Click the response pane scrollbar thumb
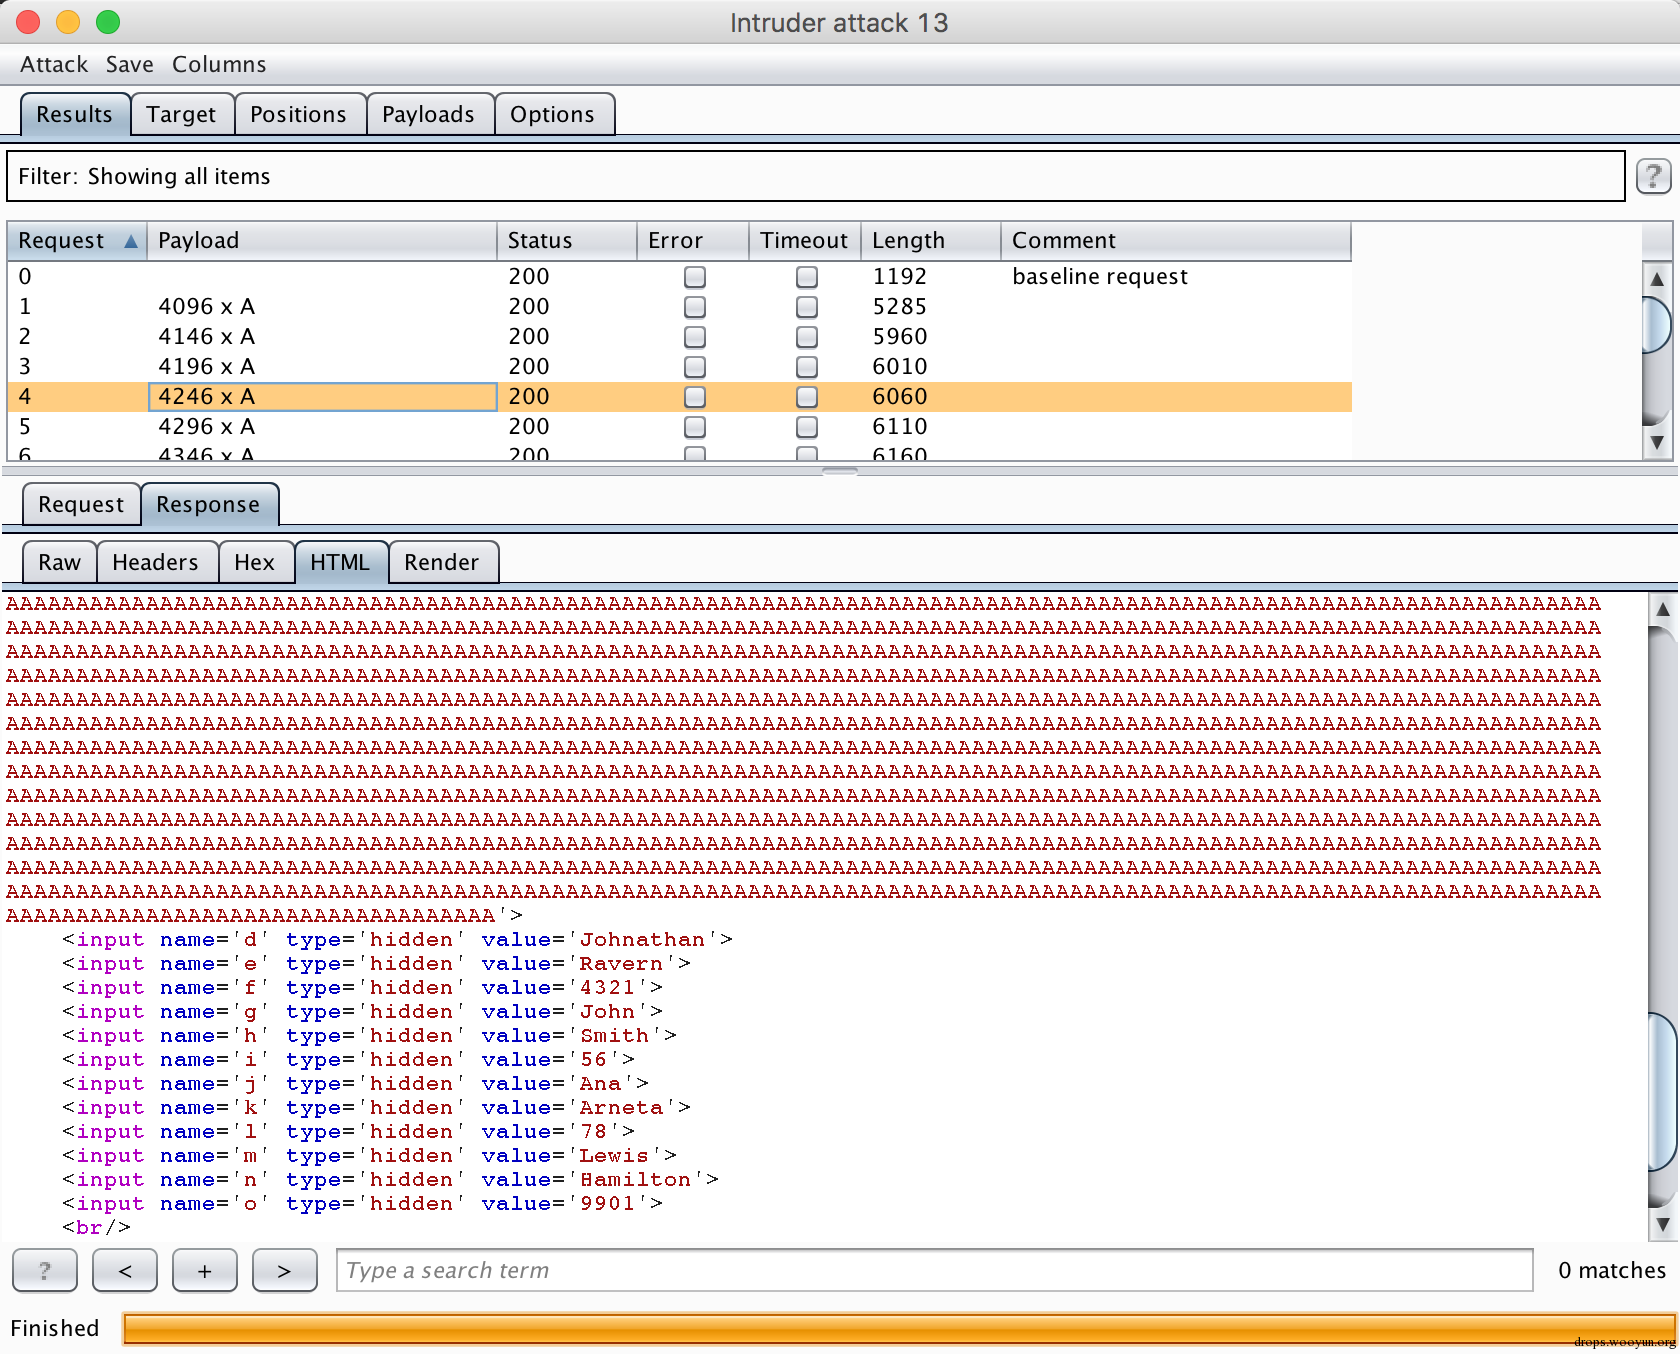Screen dimensions: 1680x1354 tap(1663, 1091)
